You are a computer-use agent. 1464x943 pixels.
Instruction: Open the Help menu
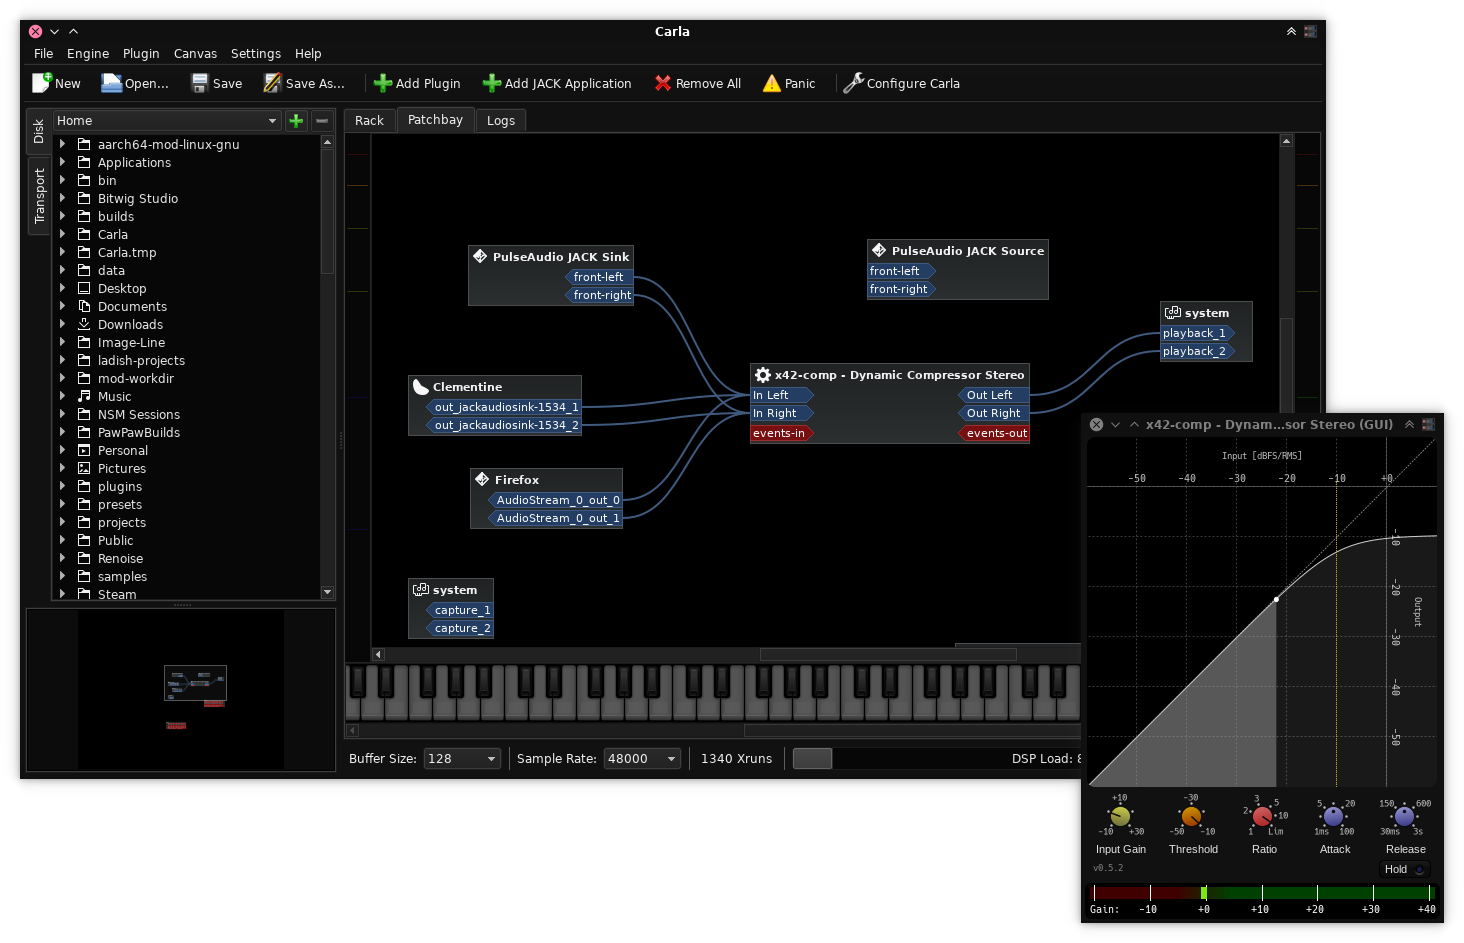308,54
